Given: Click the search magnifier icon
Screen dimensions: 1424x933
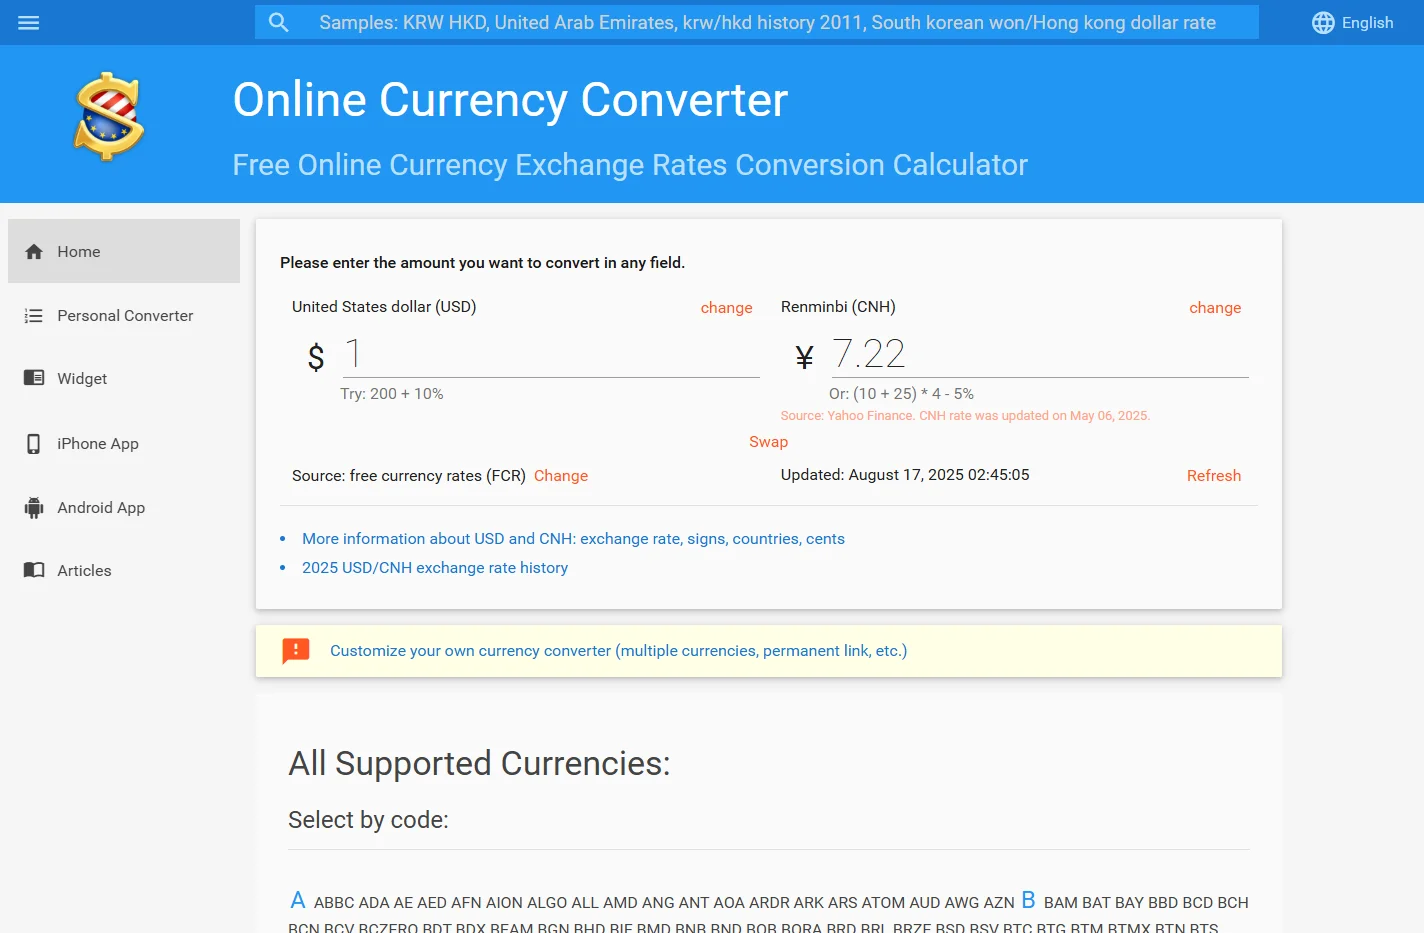Looking at the screenshot, I should (279, 22).
